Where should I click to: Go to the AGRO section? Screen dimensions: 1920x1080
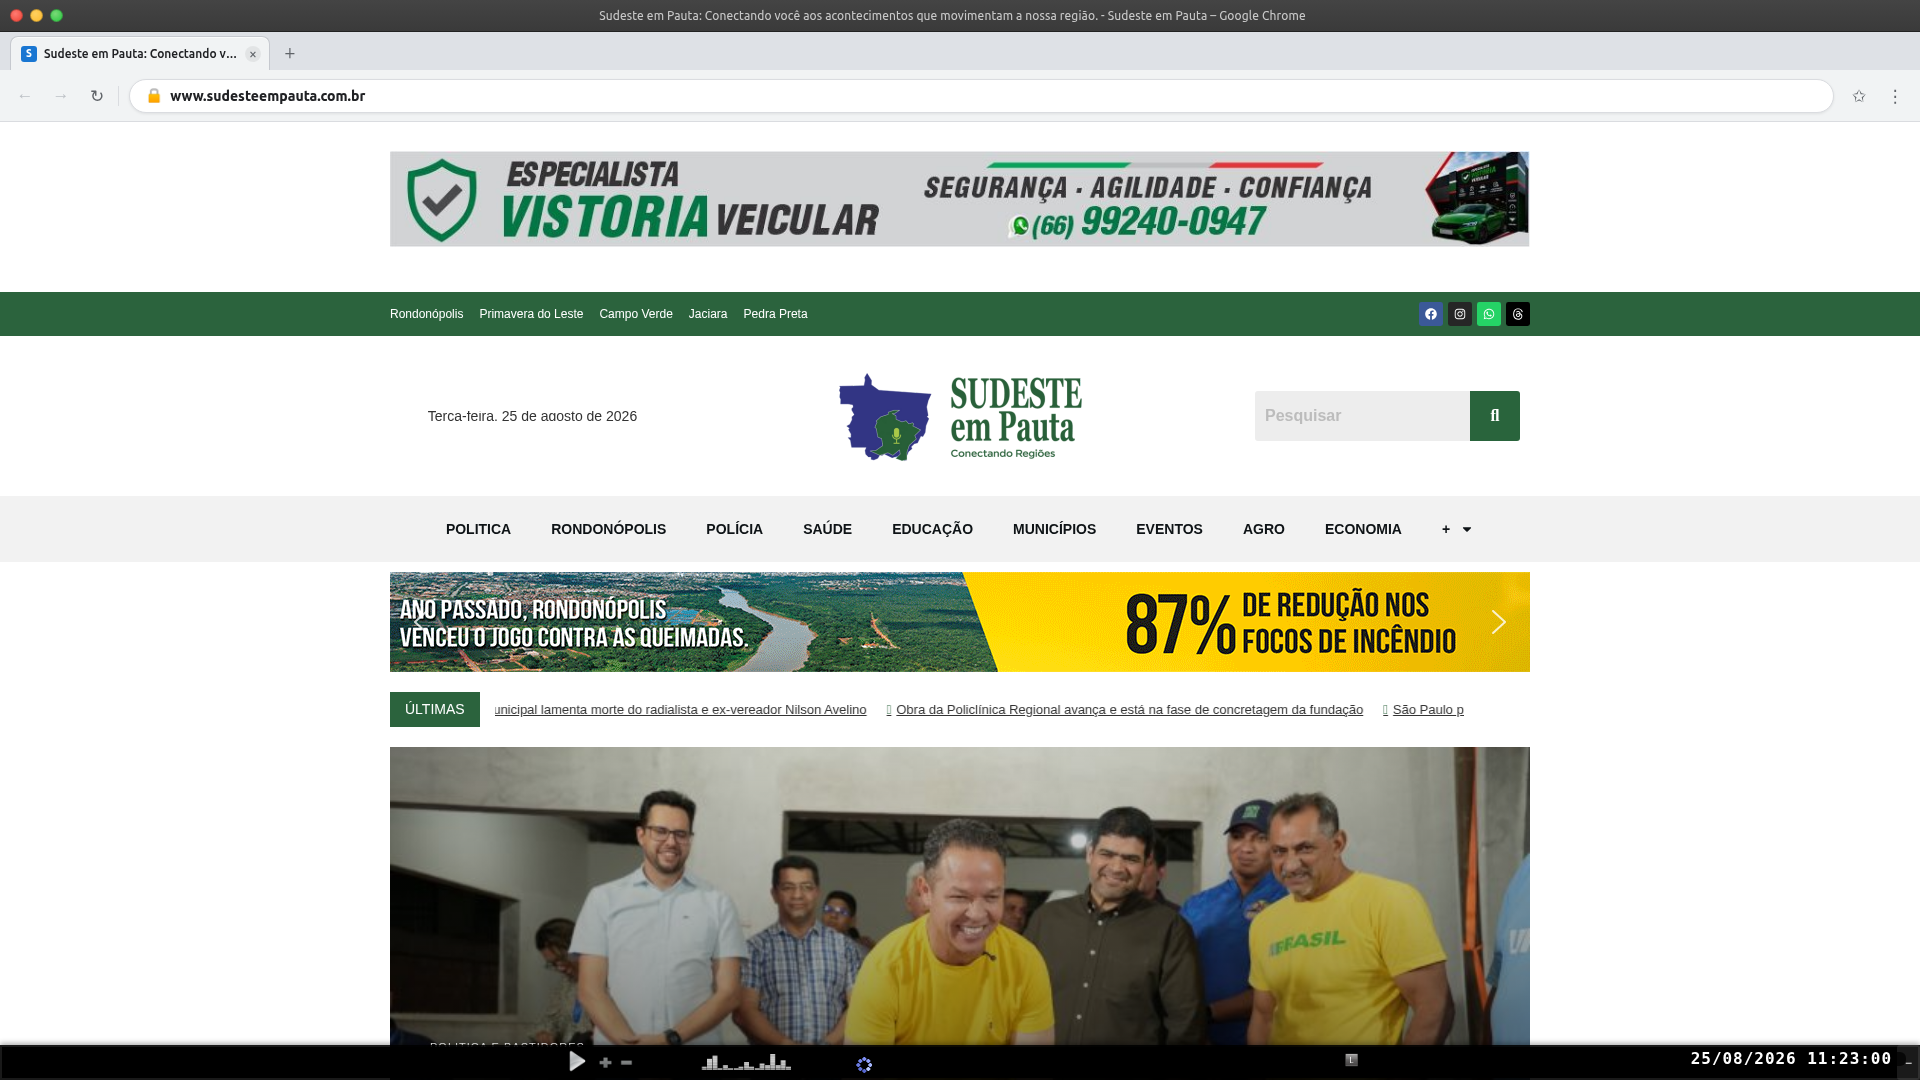(1264, 529)
